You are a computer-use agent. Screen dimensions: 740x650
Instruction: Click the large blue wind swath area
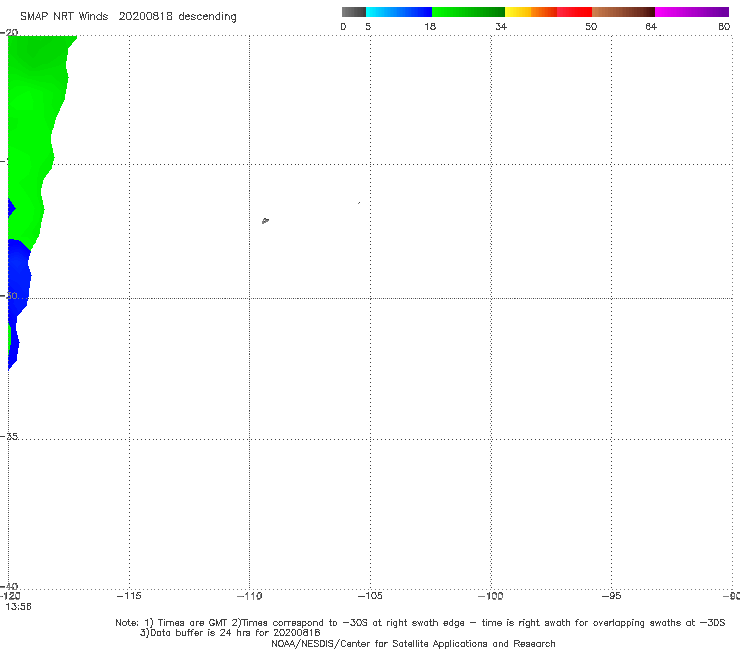click(x=19, y=279)
